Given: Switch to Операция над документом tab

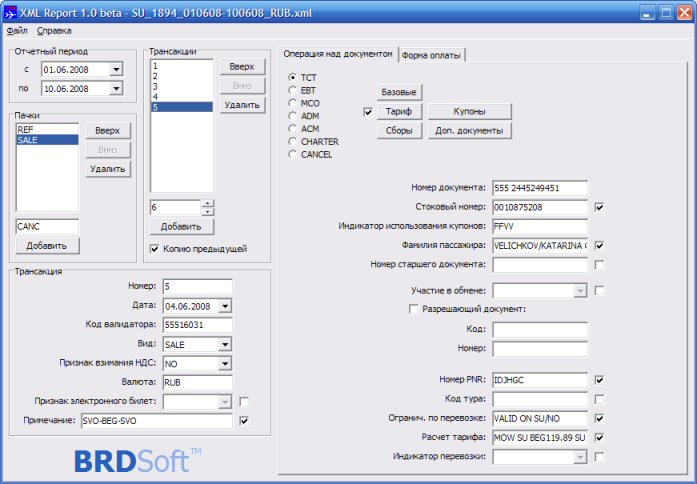Looking at the screenshot, I should coord(338,54).
